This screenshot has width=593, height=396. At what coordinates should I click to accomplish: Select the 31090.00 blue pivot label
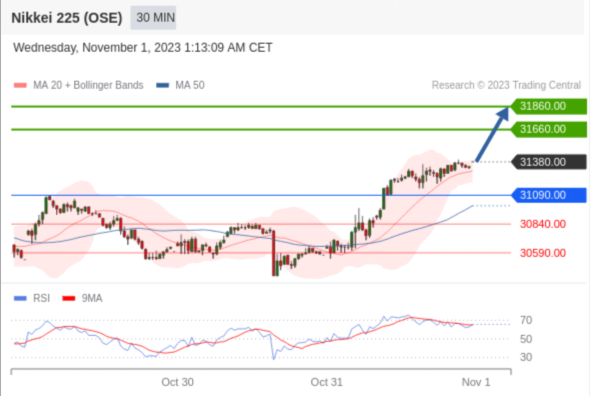549,195
